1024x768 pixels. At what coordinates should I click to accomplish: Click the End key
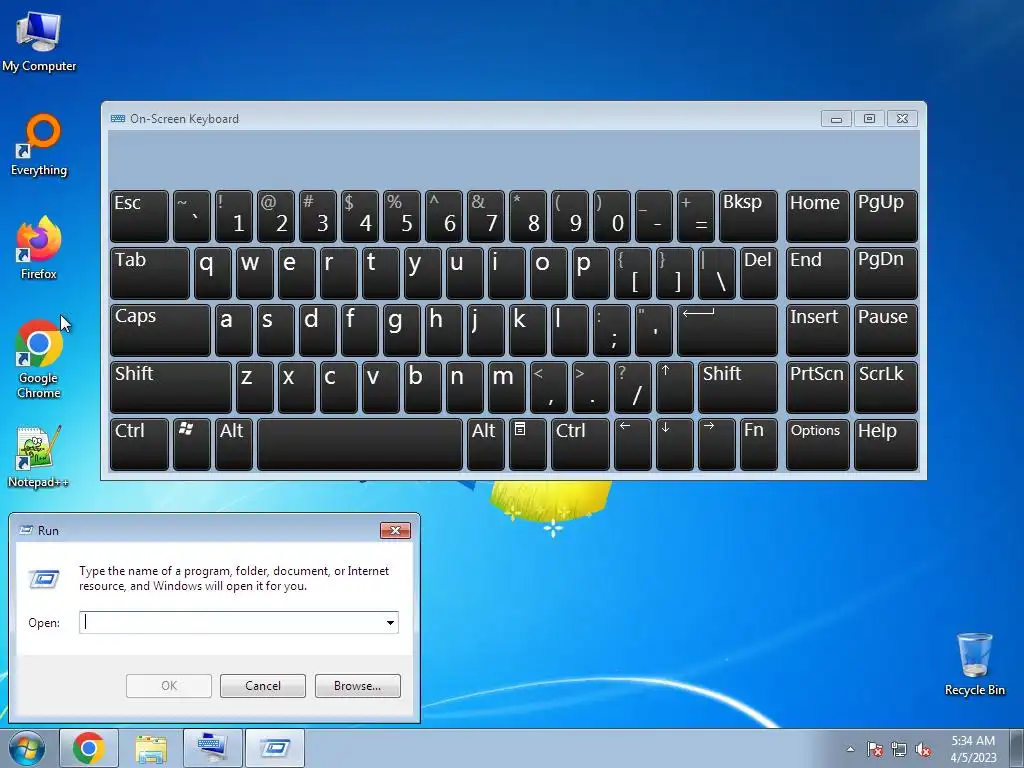point(818,273)
